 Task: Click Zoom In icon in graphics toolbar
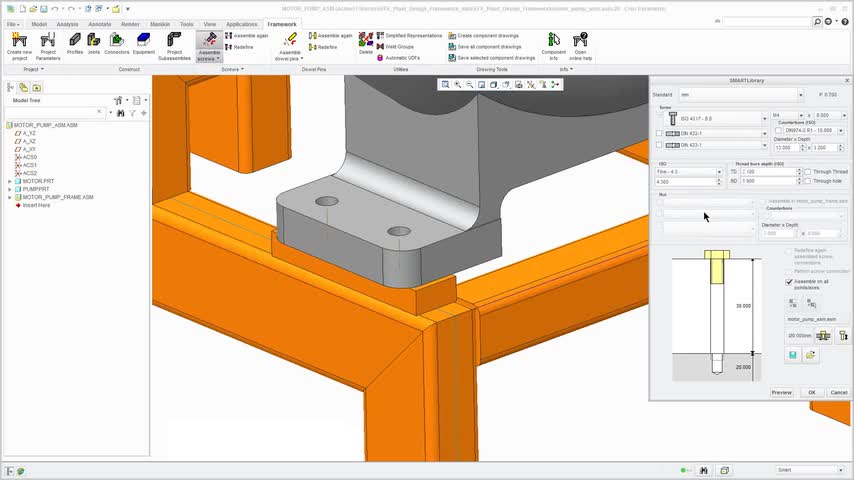[x=458, y=84]
